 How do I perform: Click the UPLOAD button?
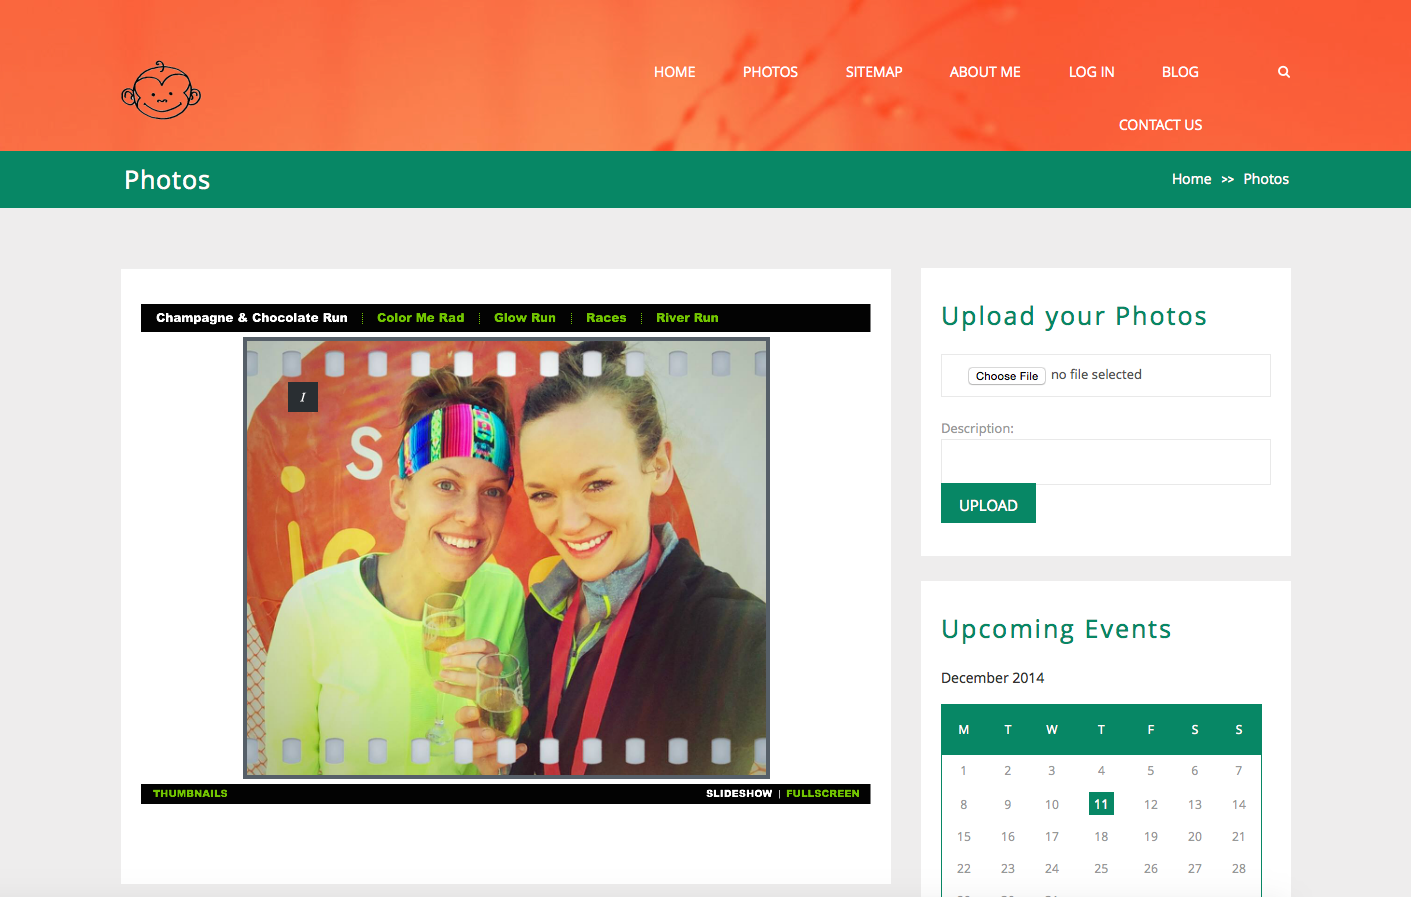[x=988, y=504]
